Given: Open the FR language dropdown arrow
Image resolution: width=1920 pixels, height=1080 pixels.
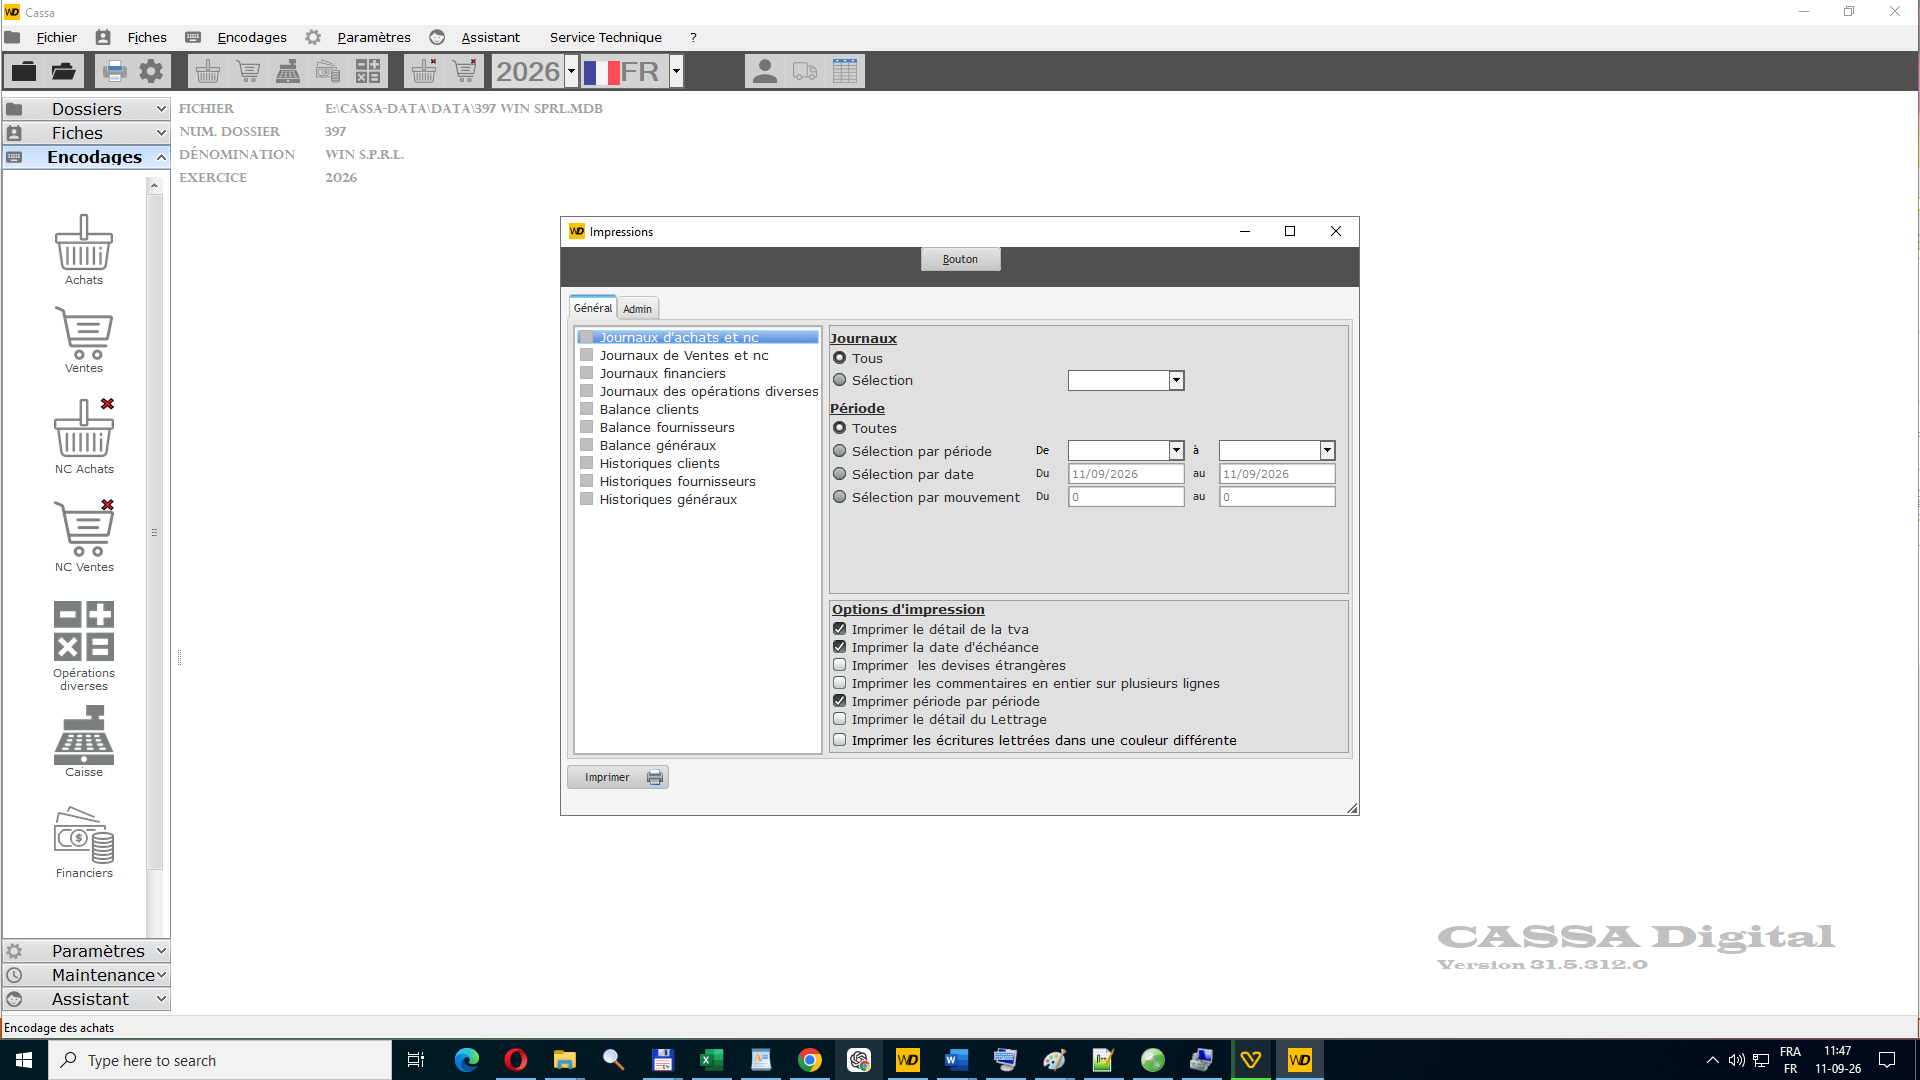Looking at the screenshot, I should 677,71.
